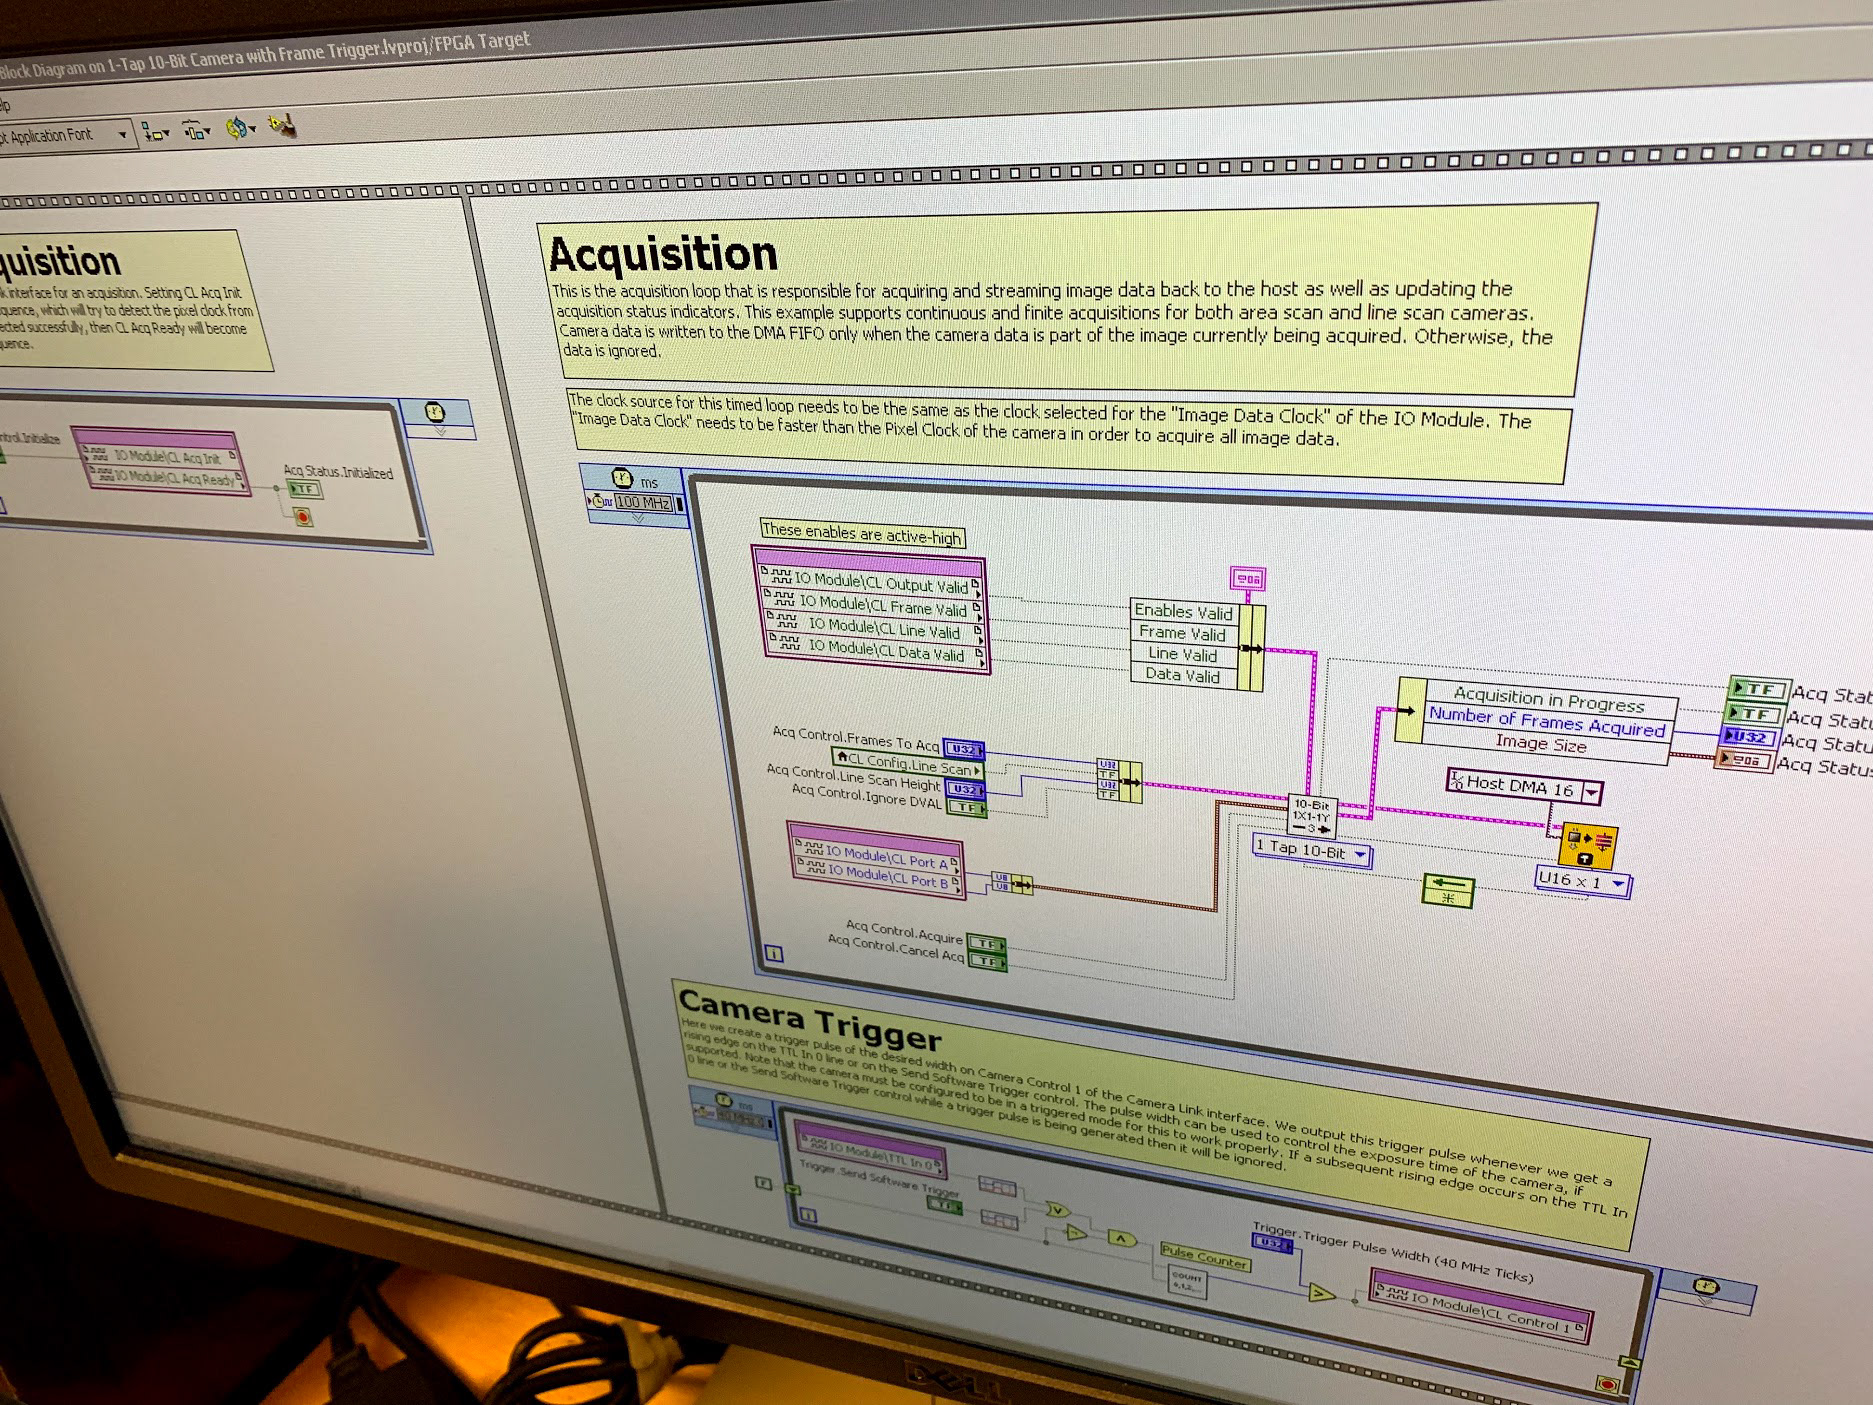This screenshot has width=1873, height=1405.
Task: Select the CL Config.Line Scan local variable
Action: point(908,764)
